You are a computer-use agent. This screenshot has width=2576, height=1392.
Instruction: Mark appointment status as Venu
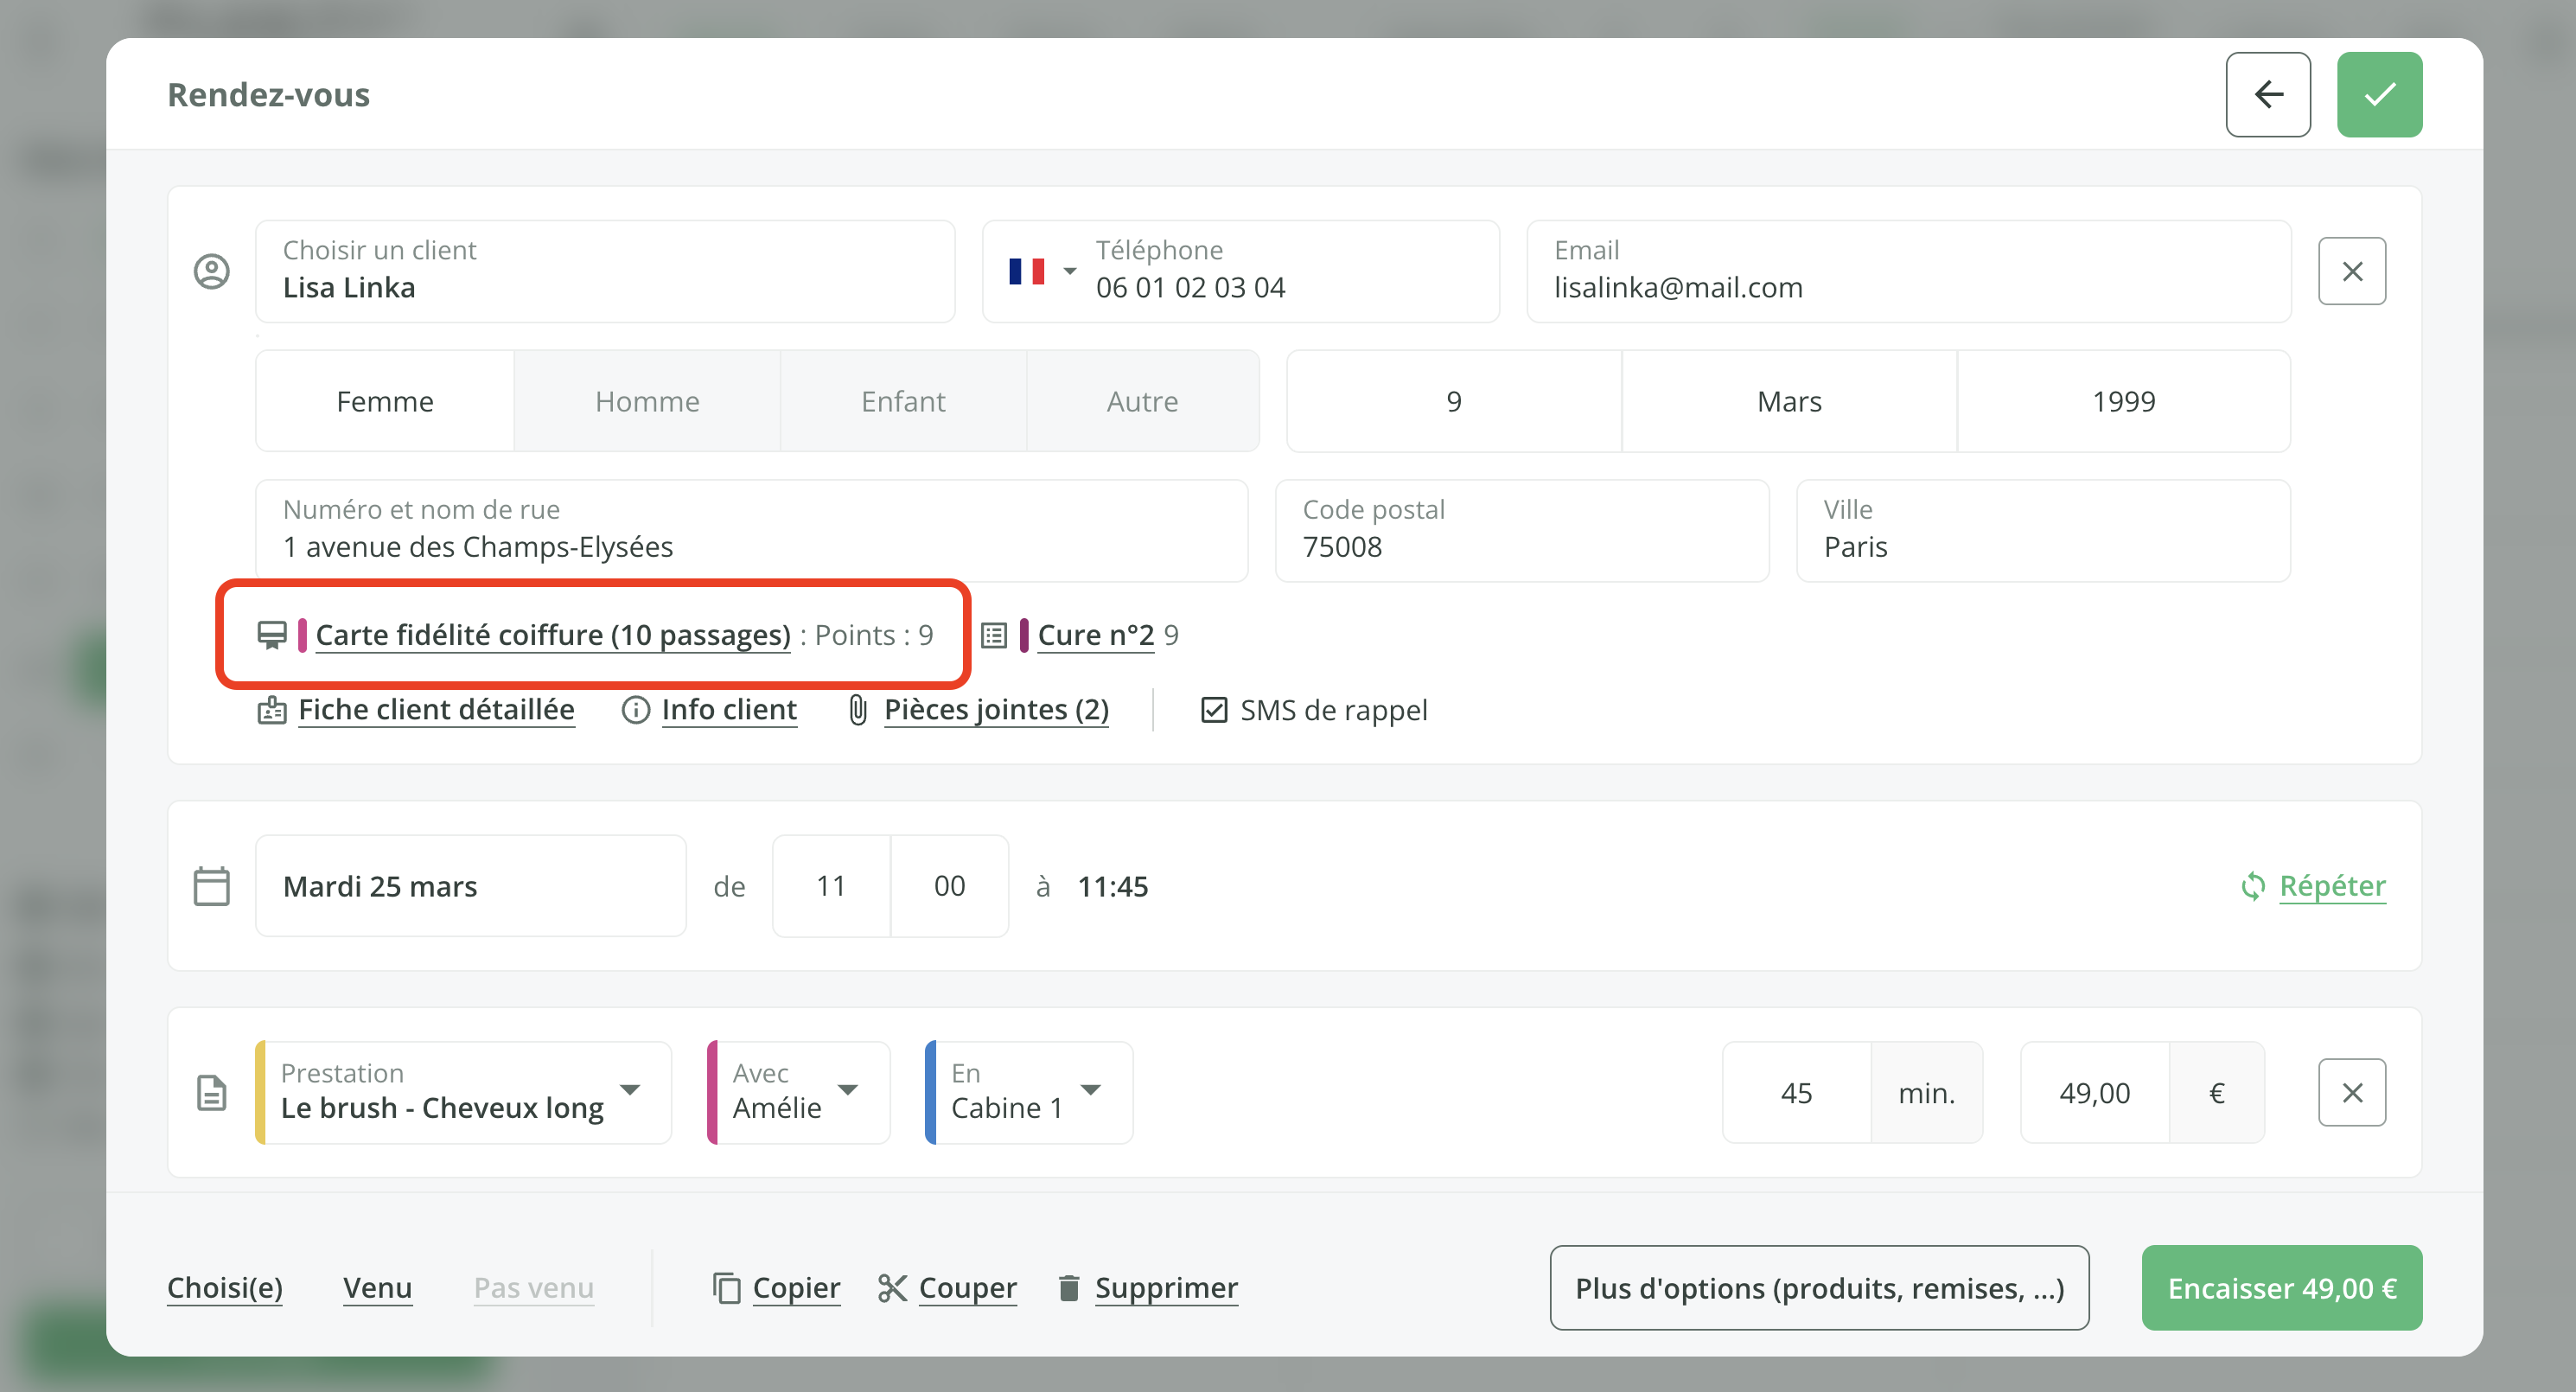tap(377, 1288)
